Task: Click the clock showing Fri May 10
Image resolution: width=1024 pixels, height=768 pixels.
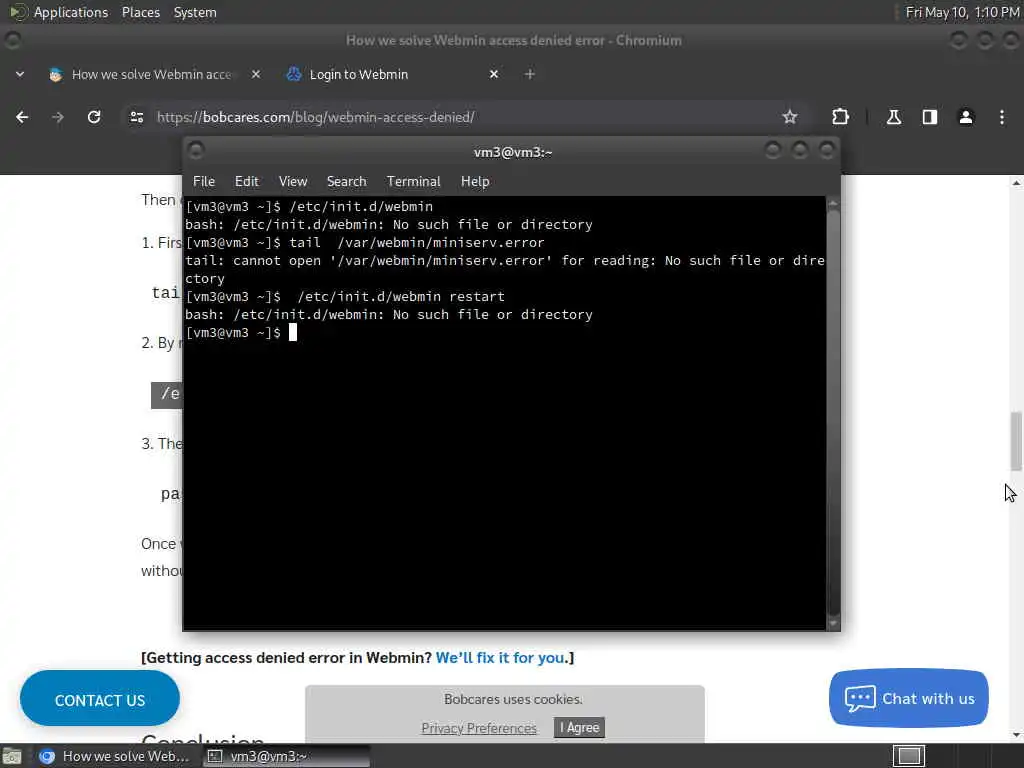Action: [x=962, y=12]
